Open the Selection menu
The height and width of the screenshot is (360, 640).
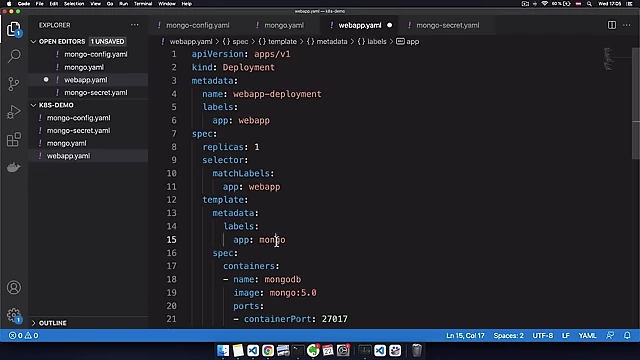[x=74, y=4]
